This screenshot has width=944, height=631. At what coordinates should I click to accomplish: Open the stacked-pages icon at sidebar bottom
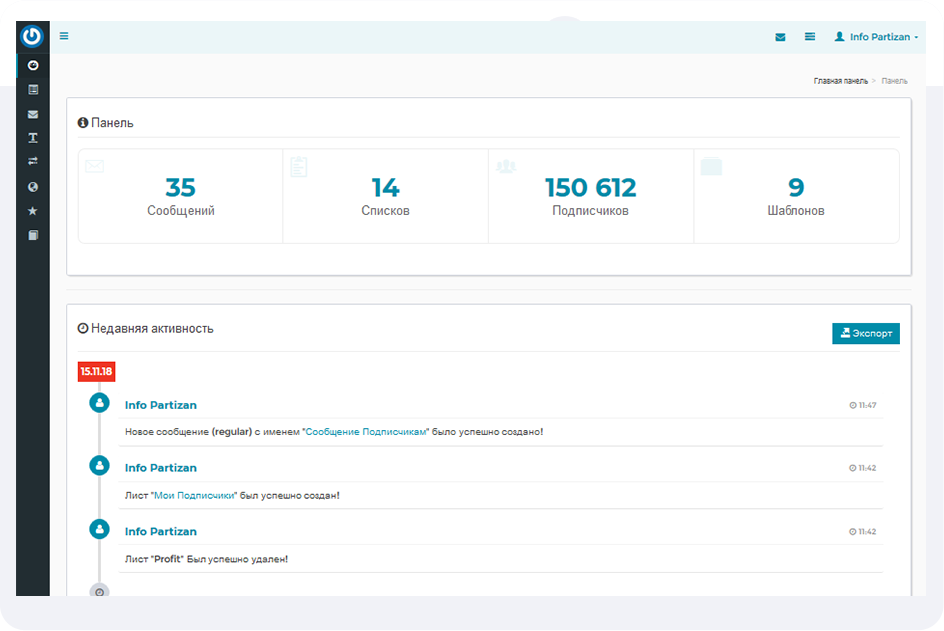coord(33,236)
